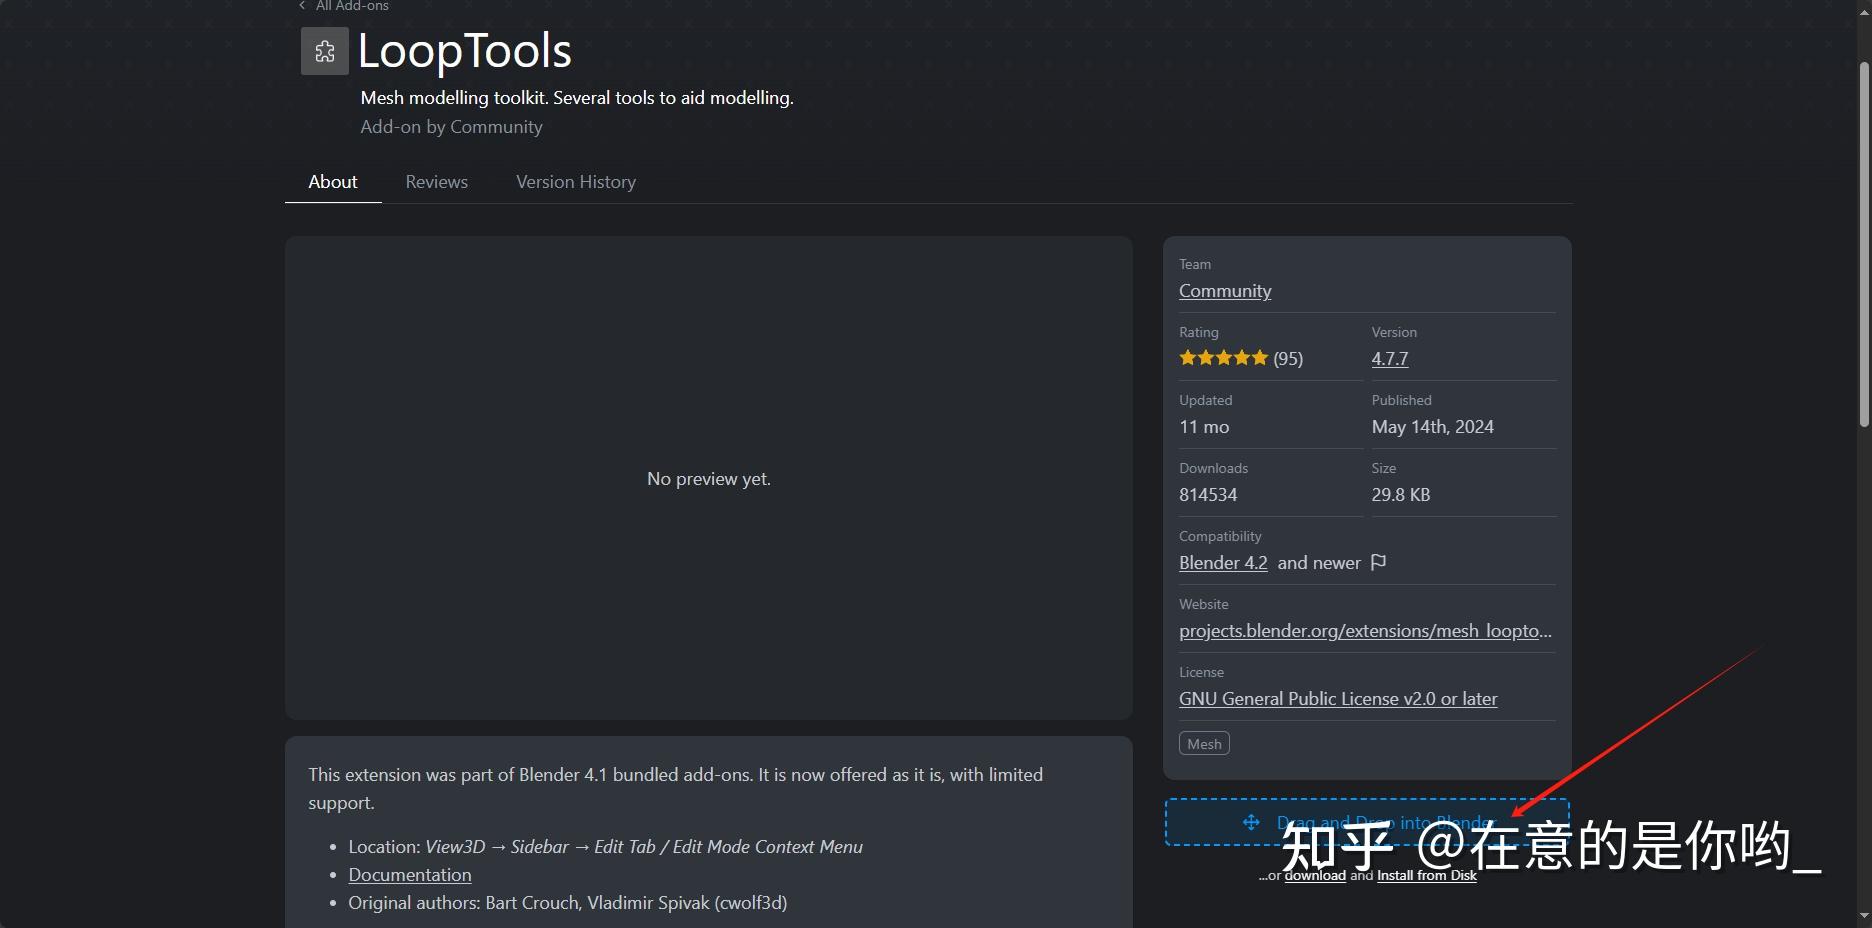
Task: Open the Community team link
Action: [1225, 291]
